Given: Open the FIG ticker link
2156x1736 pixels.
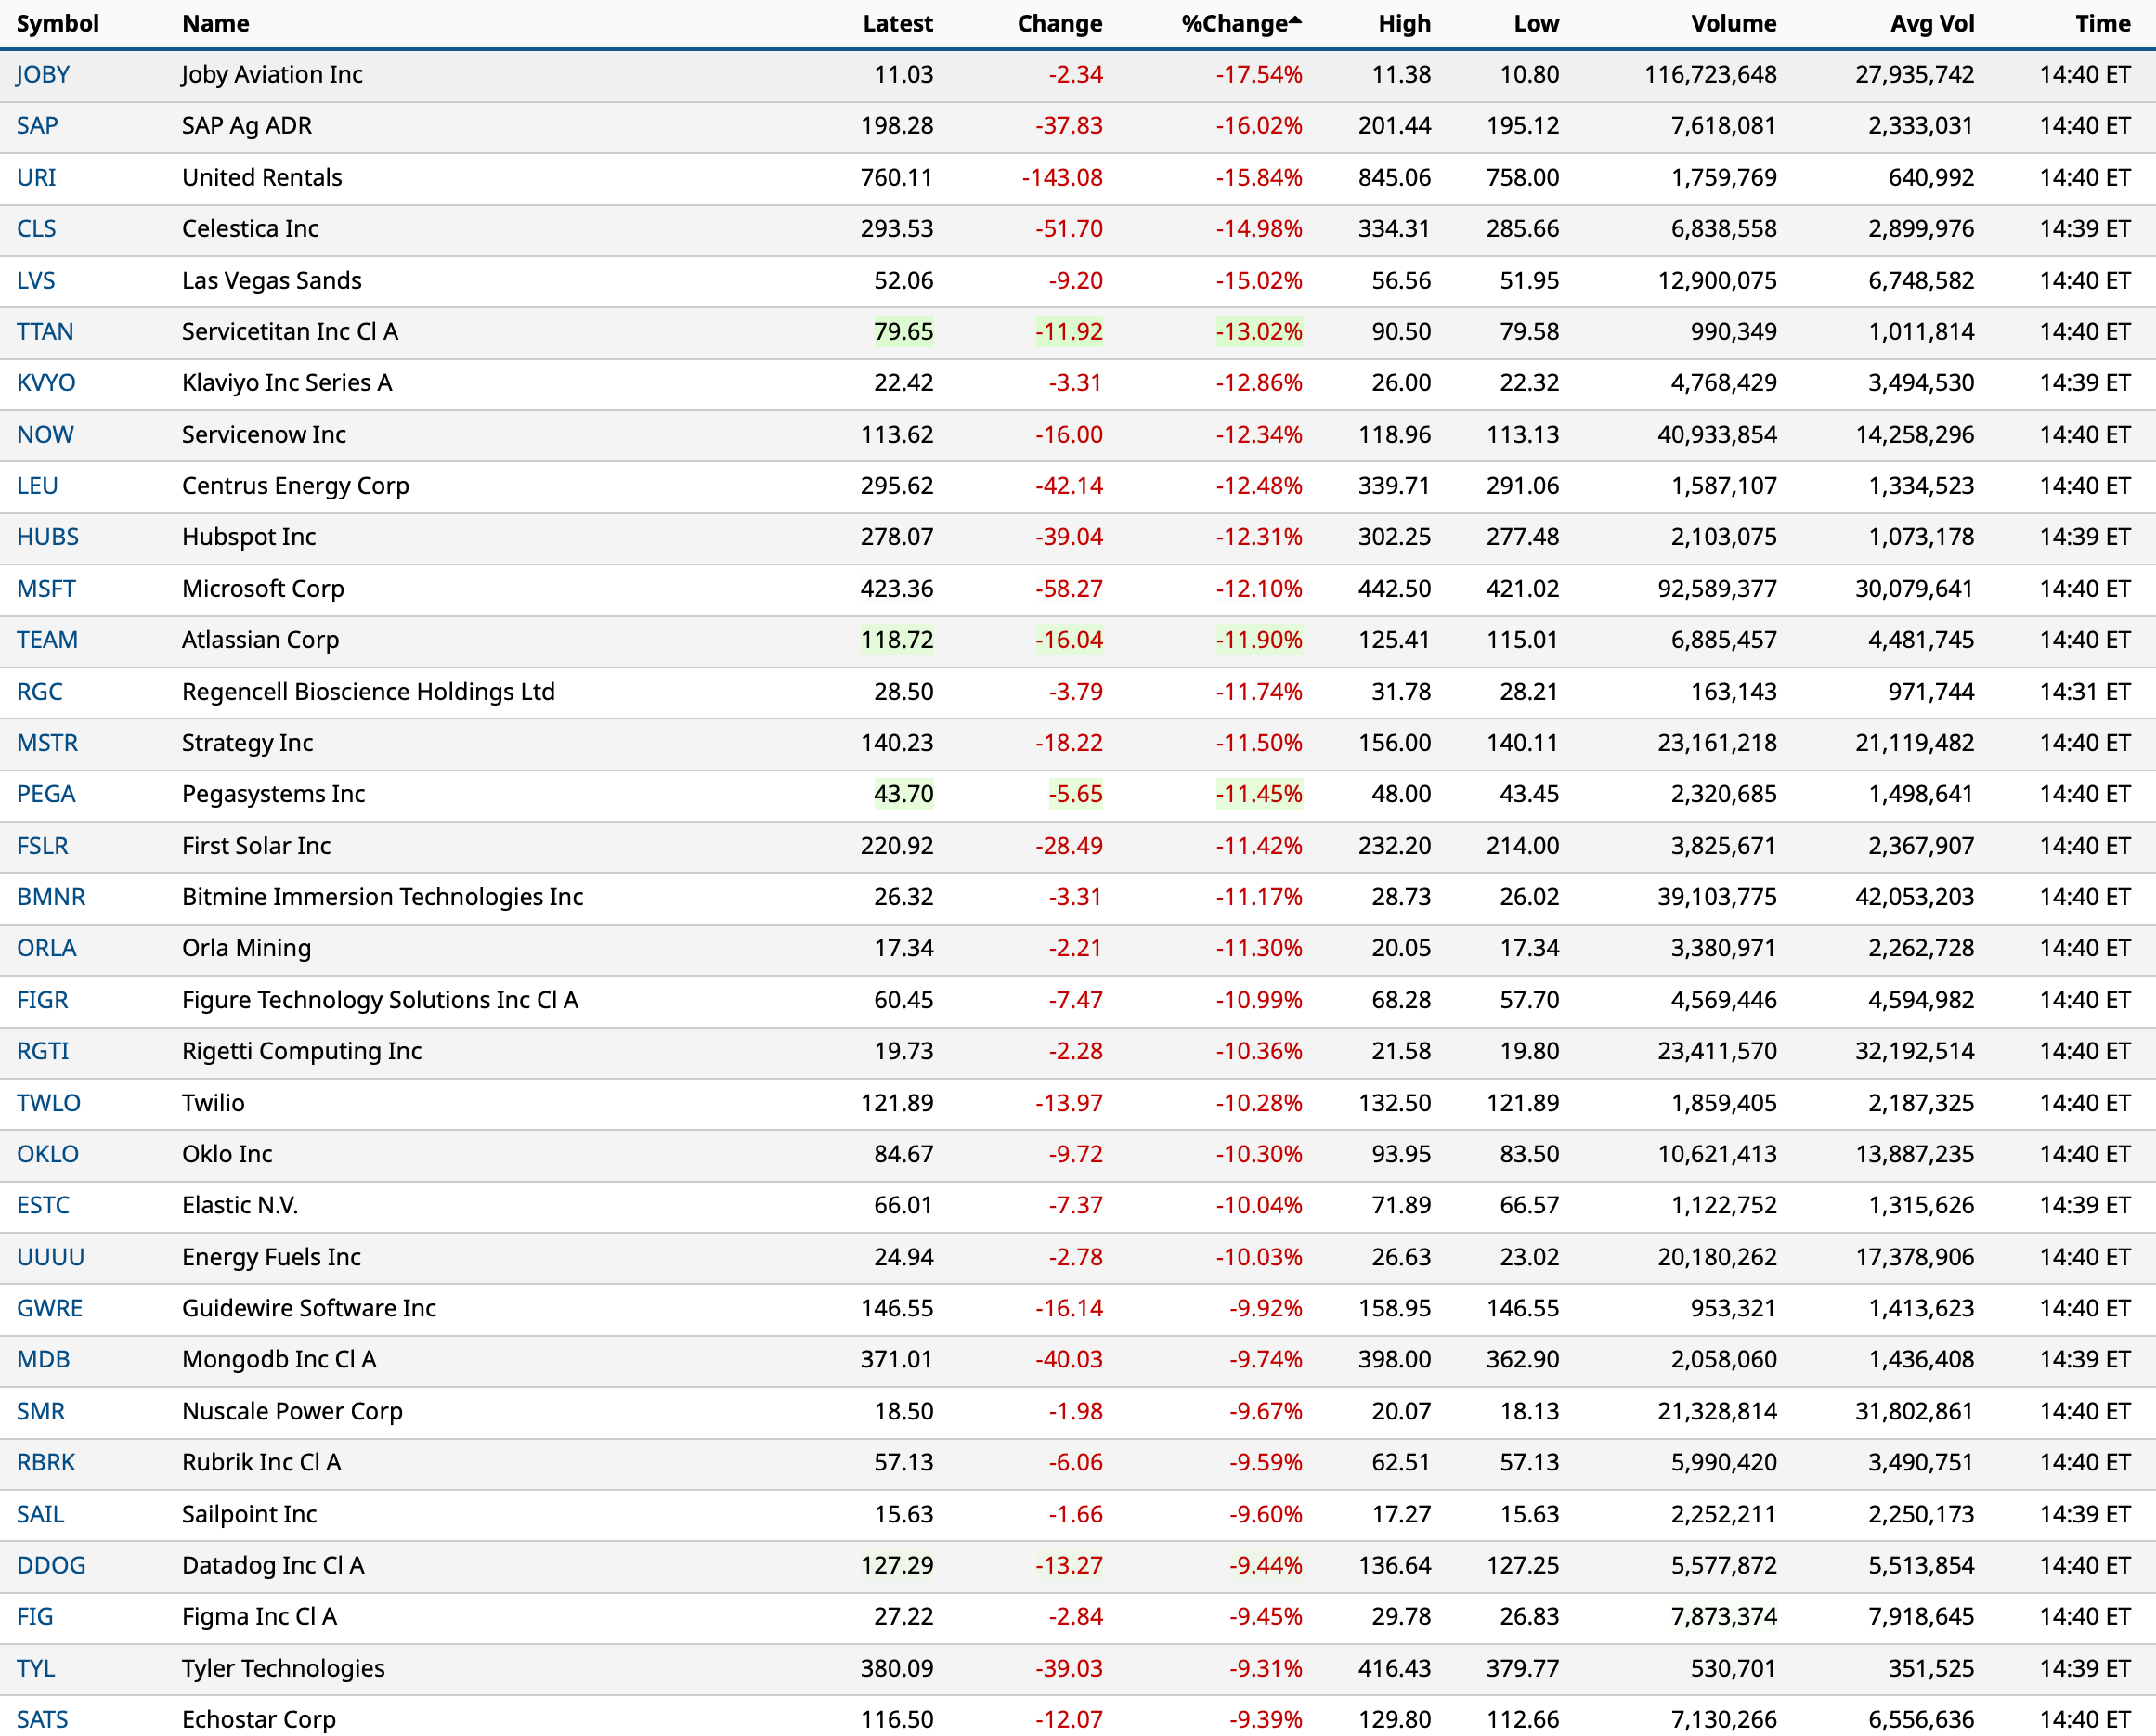Looking at the screenshot, I should tap(35, 1617).
